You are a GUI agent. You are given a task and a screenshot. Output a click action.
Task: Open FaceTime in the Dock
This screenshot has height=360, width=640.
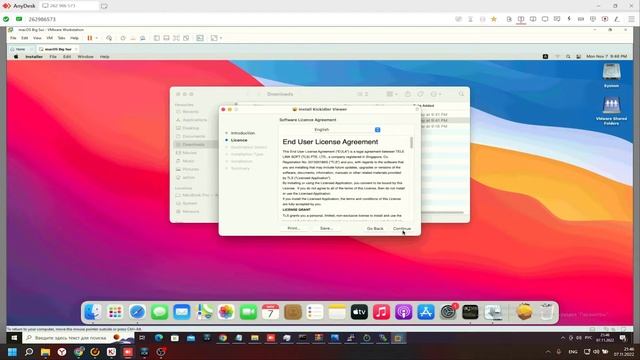pos(248,312)
